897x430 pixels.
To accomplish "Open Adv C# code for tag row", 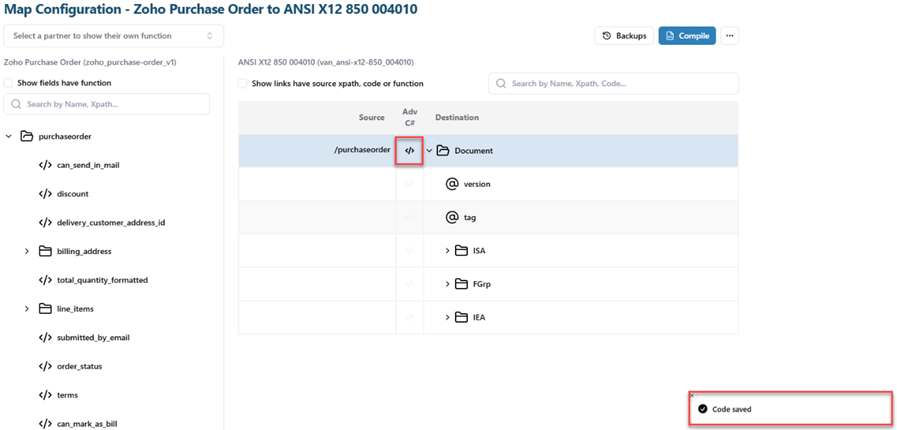I will (409, 217).
